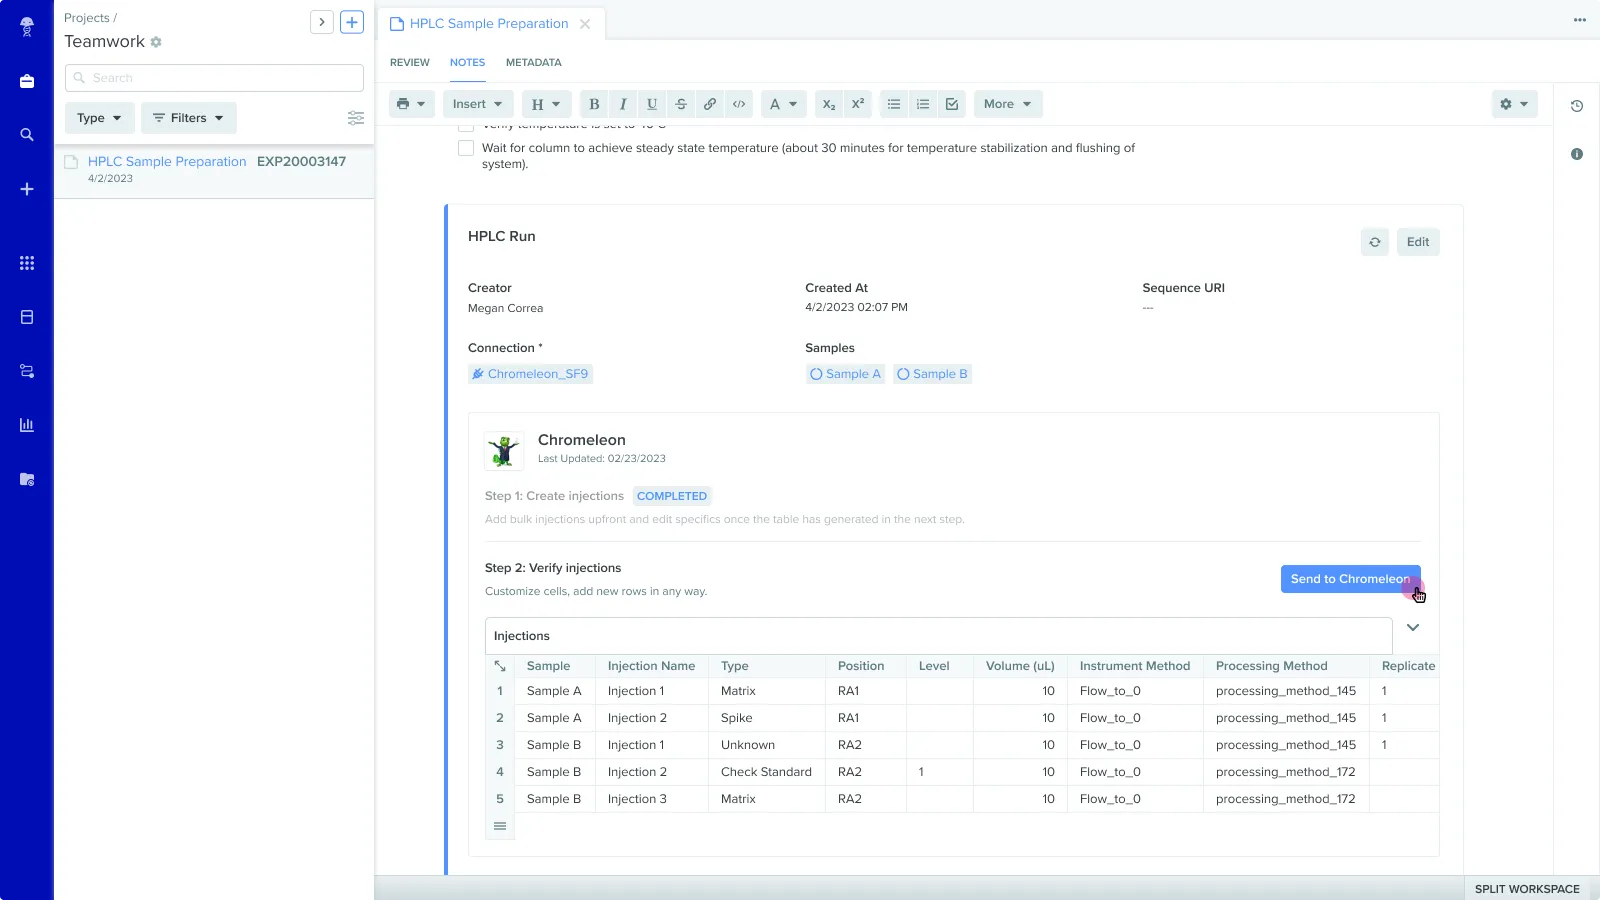Open the Filters dropdown
Screen dimensions: 1600x900
pyautogui.click(x=189, y=118)
